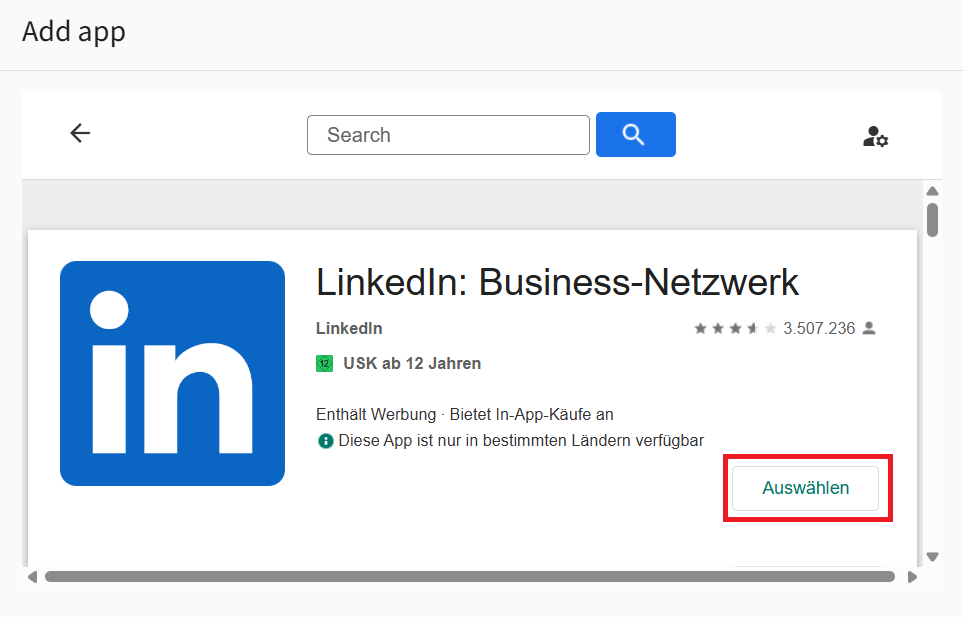Click the horizontal scrollbar left arrow

(x=33, y=577)
